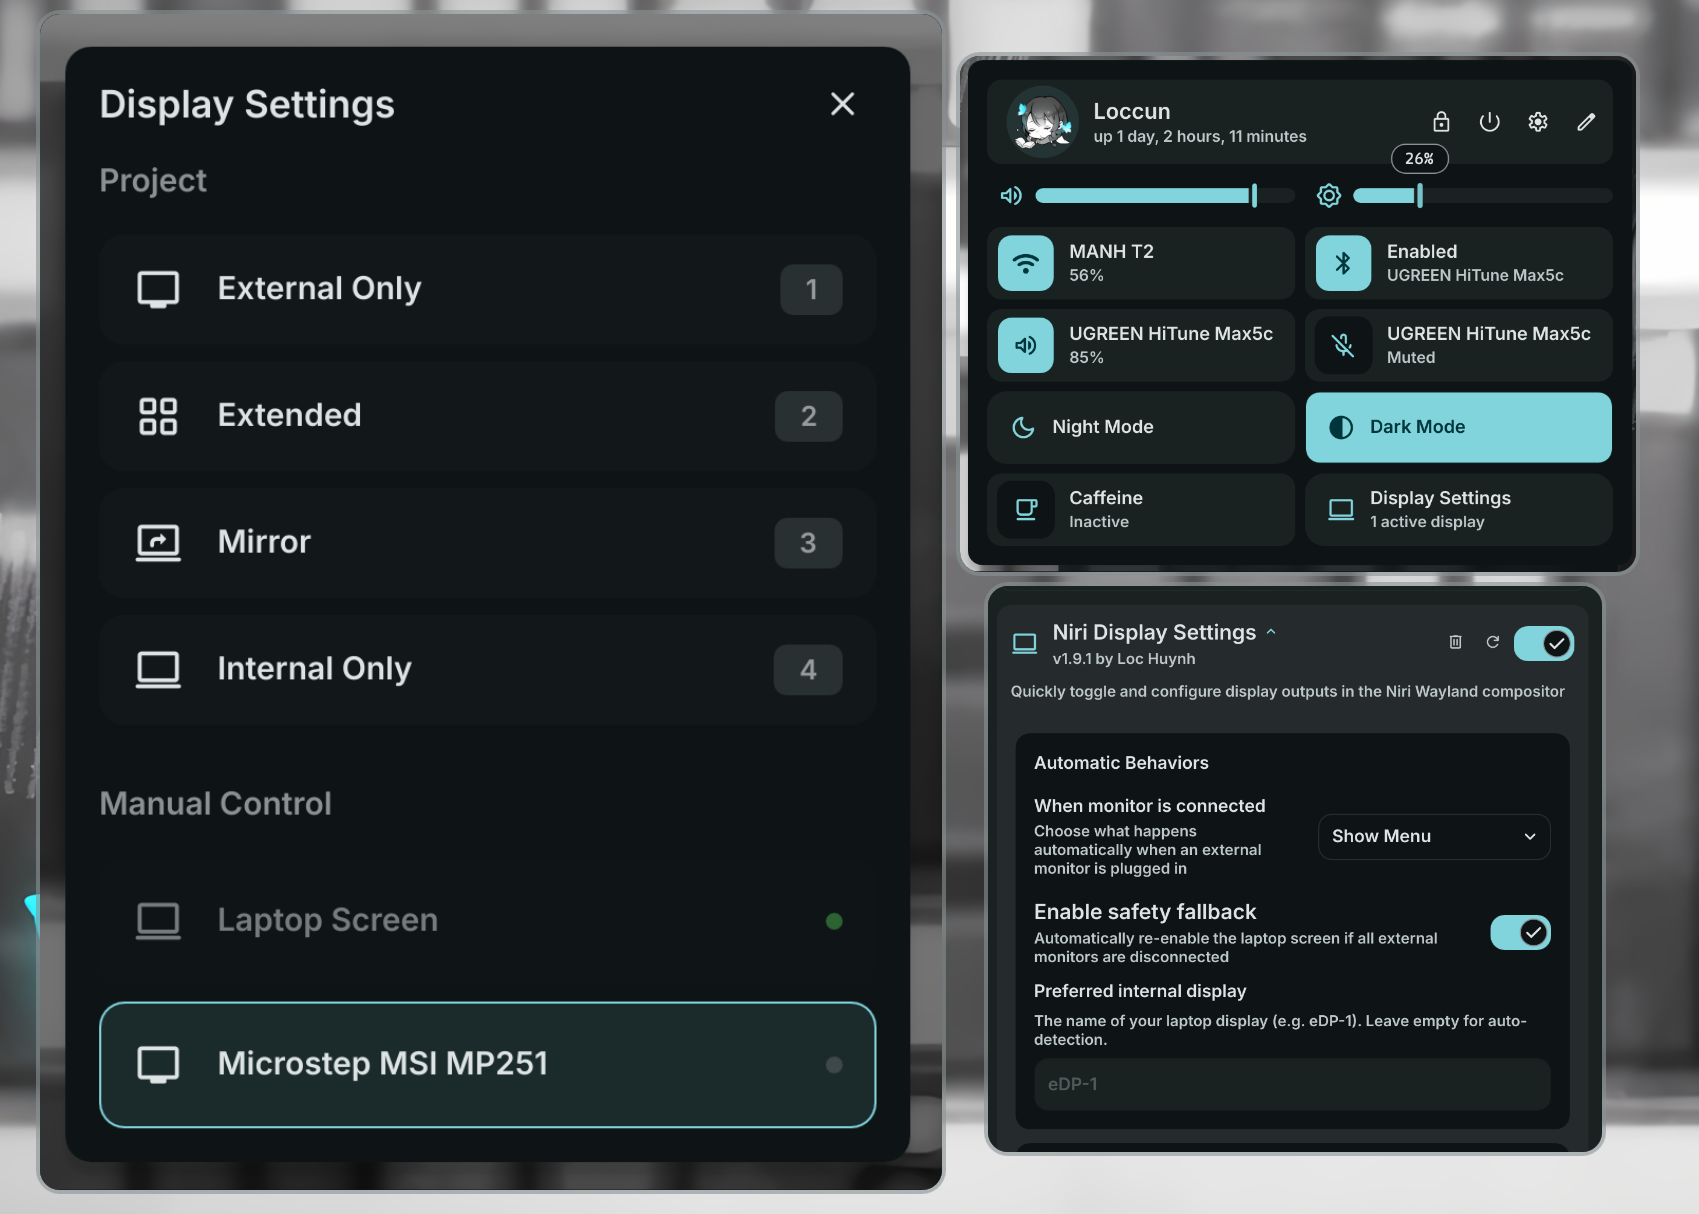The width and height of the screenshot is (1699, 1214).
Task: Click shortcut badge number 3
Action: tap(808, 543)
